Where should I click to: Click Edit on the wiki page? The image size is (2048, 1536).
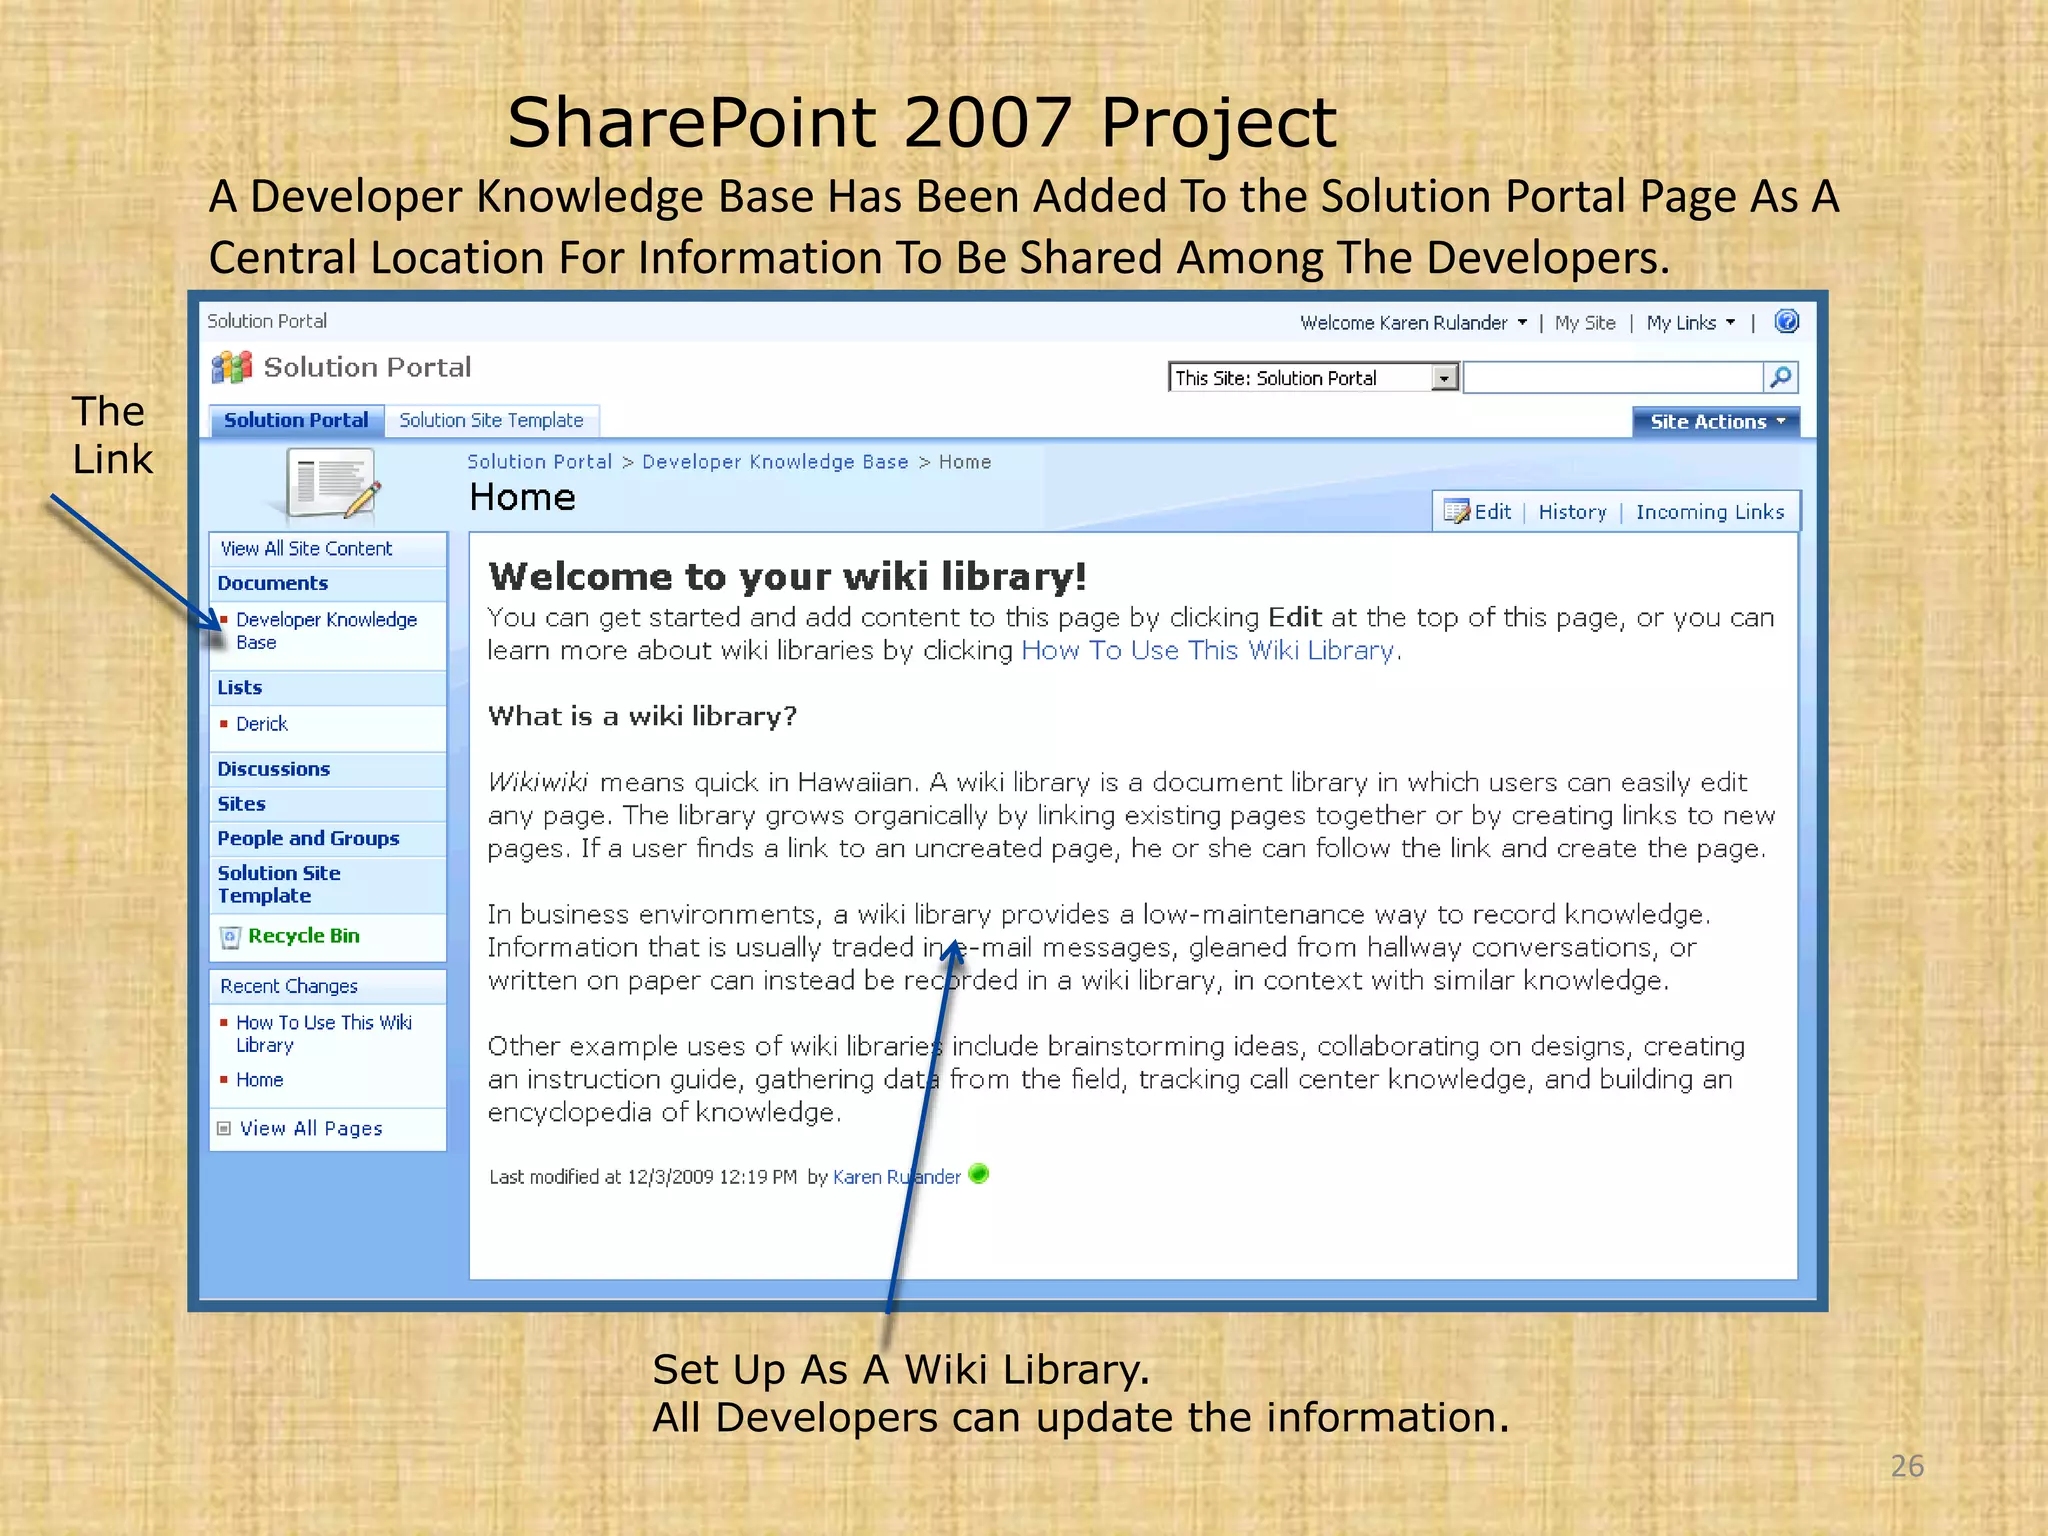pos(1492,512)
